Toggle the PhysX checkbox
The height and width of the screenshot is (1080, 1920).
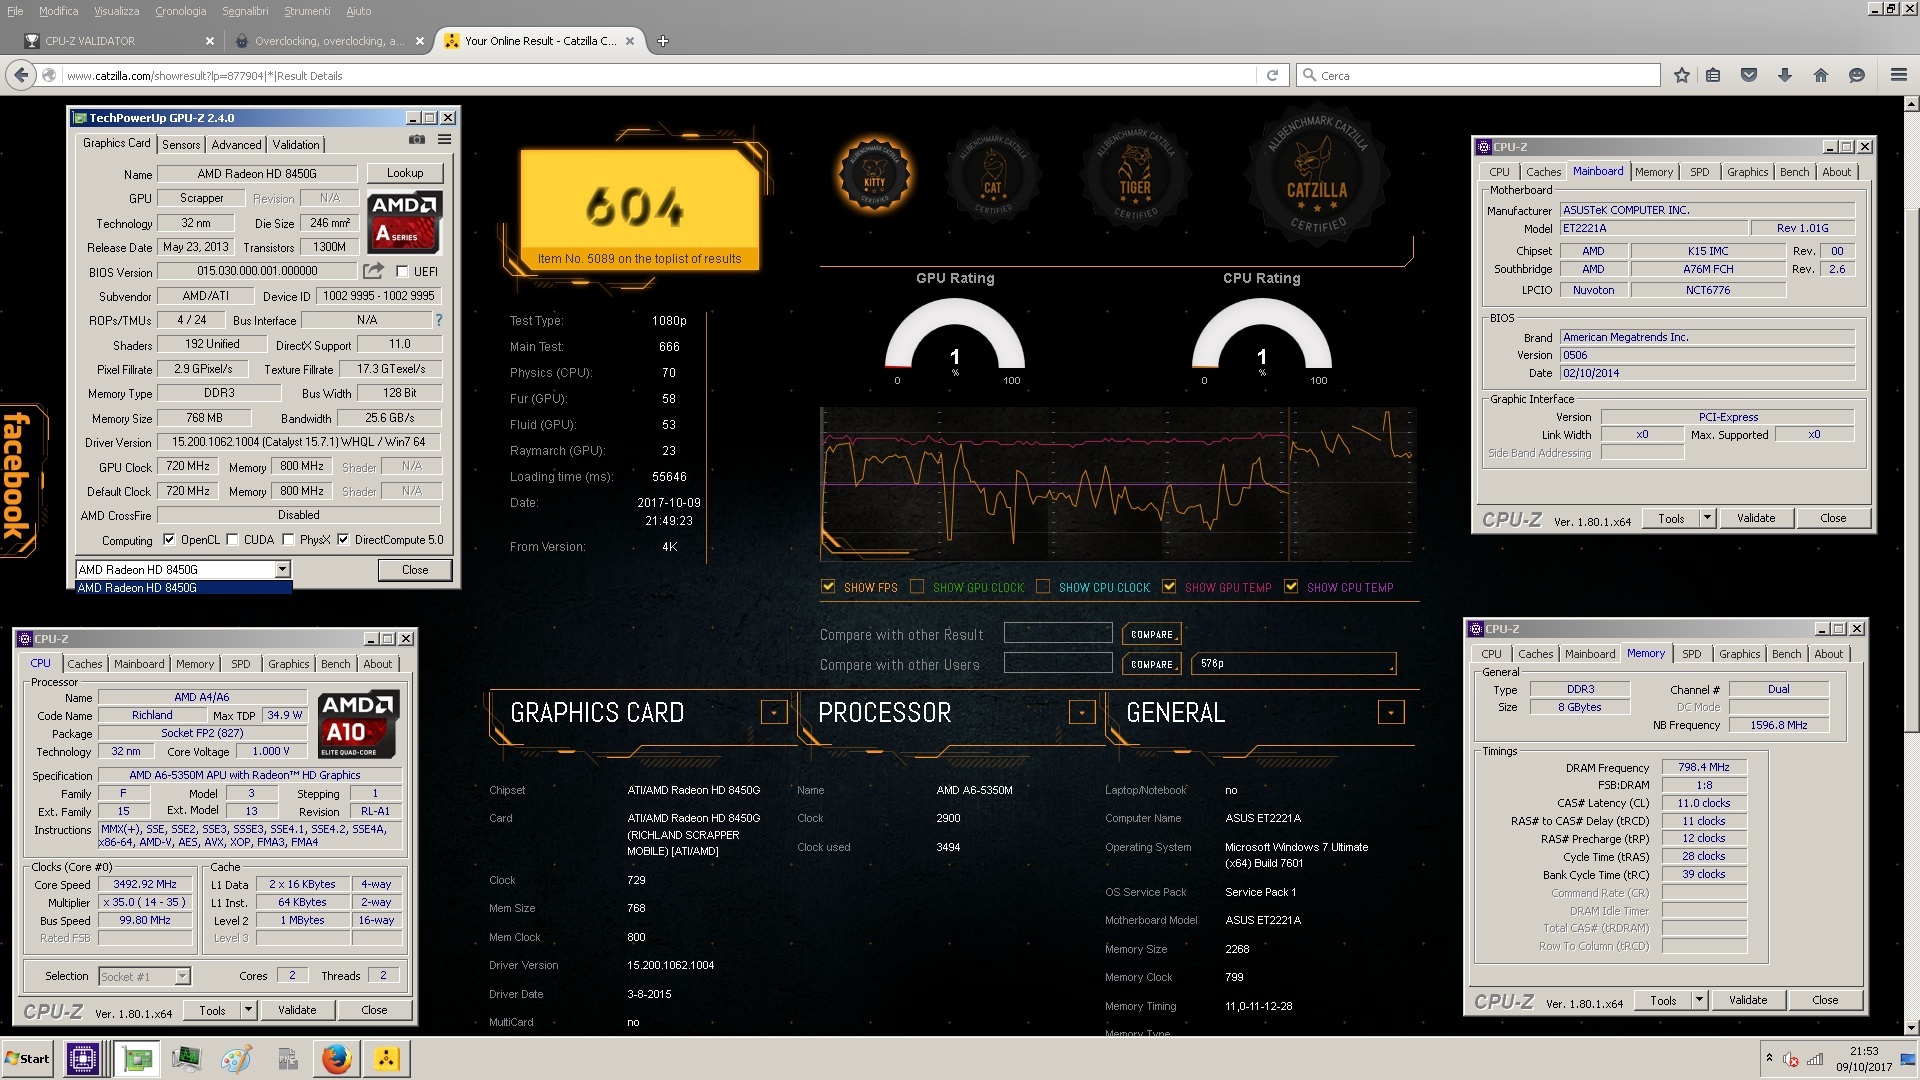288,540
